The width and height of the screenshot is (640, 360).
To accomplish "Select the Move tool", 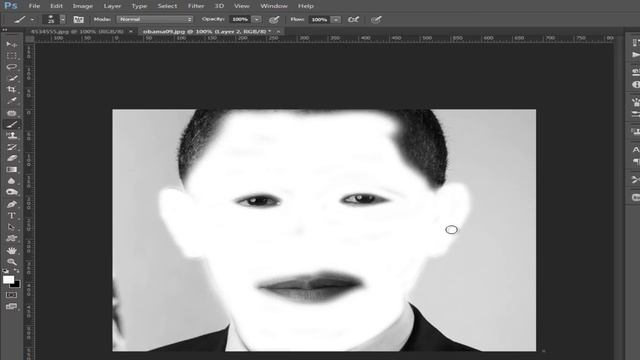I will [11, 44].
